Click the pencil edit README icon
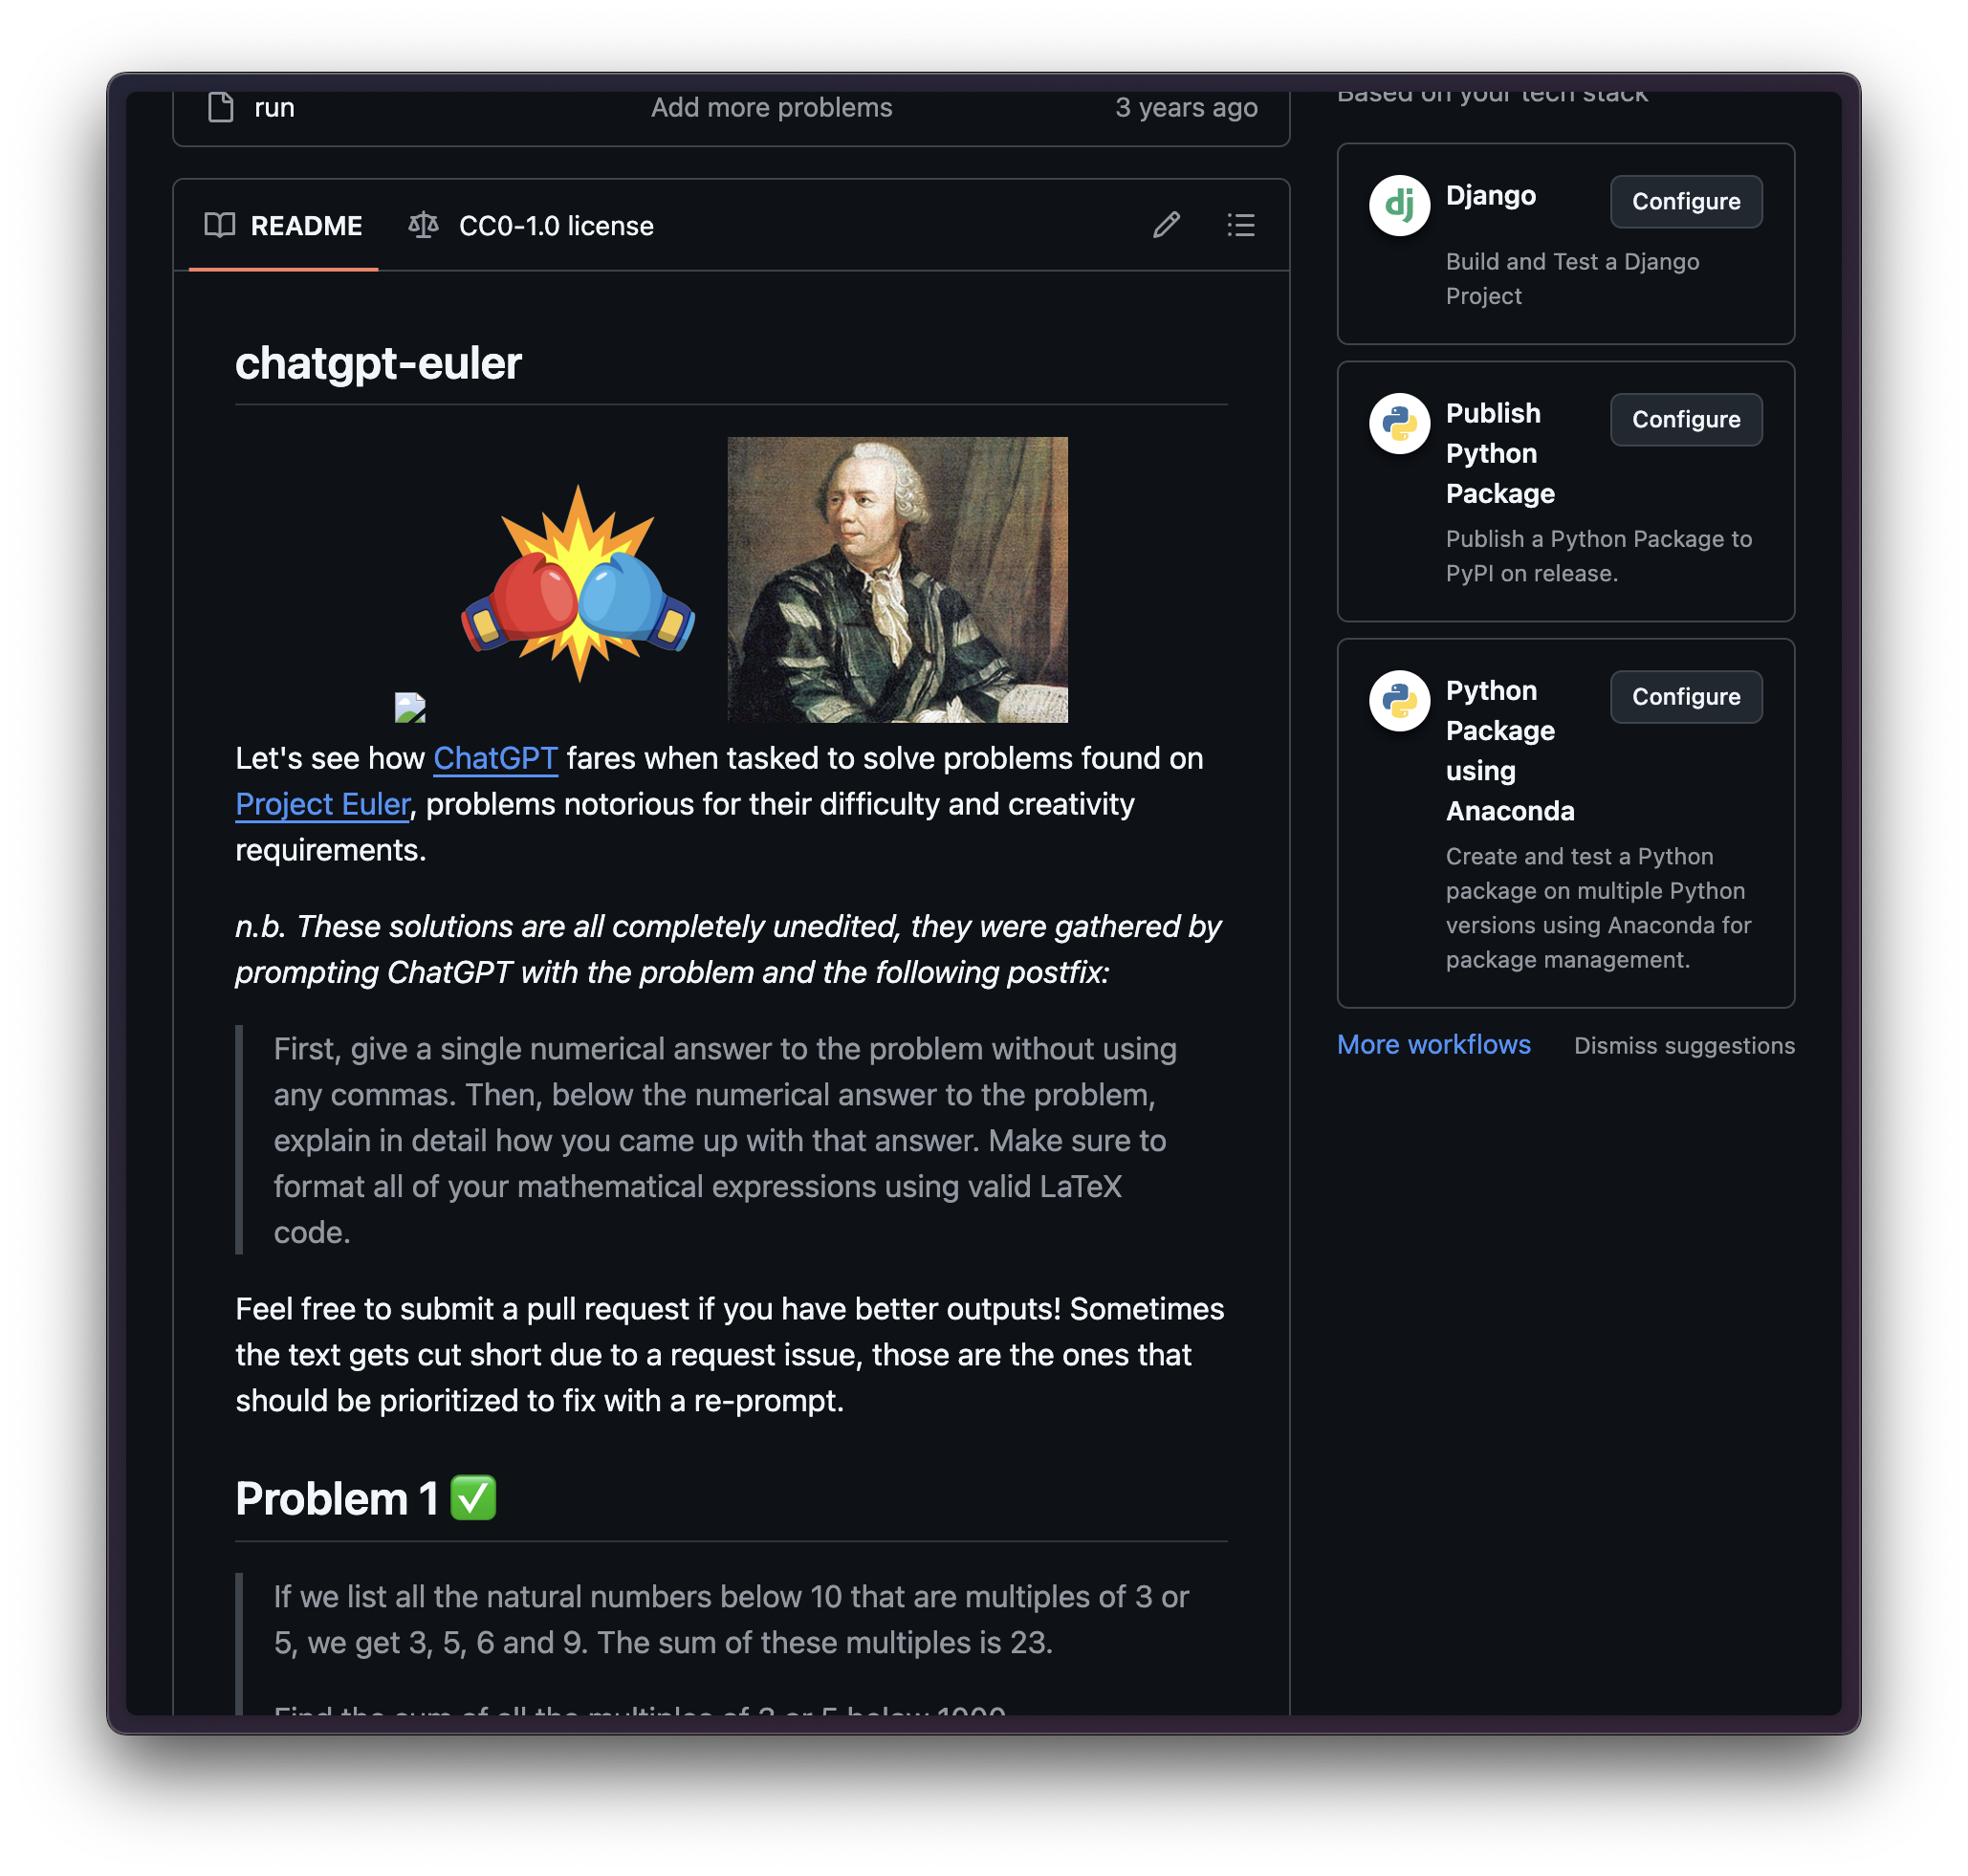Screen dimensions: 1968x1876 [1166, 225]
